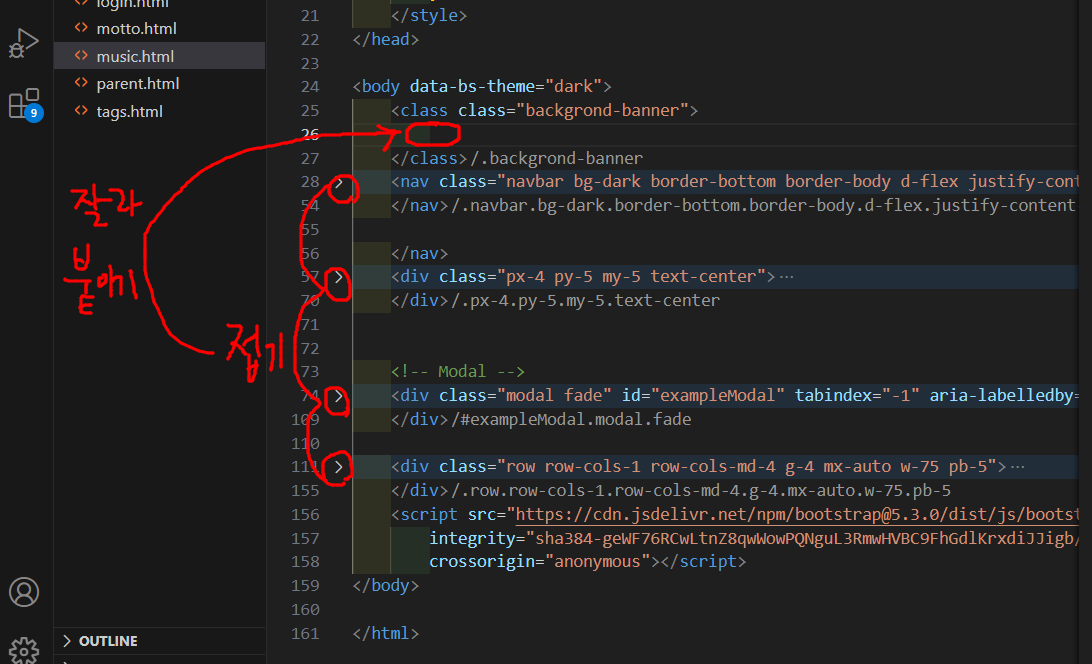Open the Extensions view with 9 badge
Image resolution: width=1092 pixels, height=664 pixels.
(26, 105)
